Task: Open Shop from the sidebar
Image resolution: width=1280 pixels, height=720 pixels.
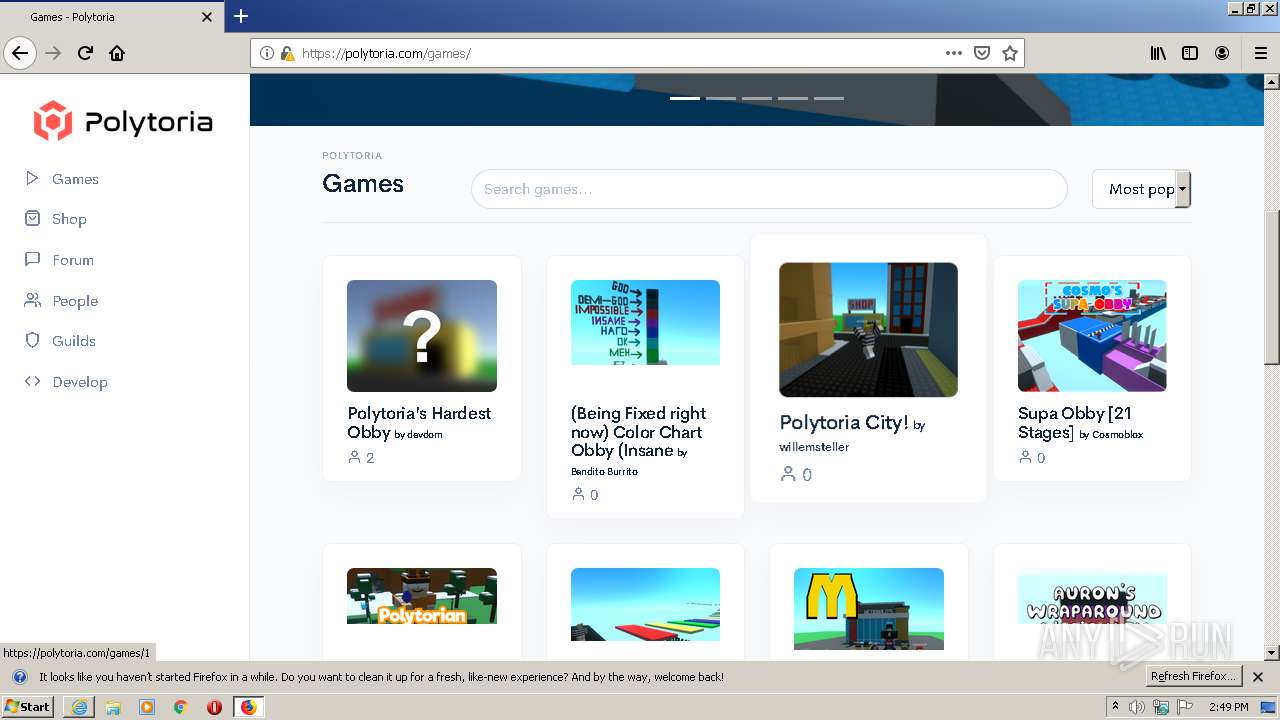Action: 69,219
